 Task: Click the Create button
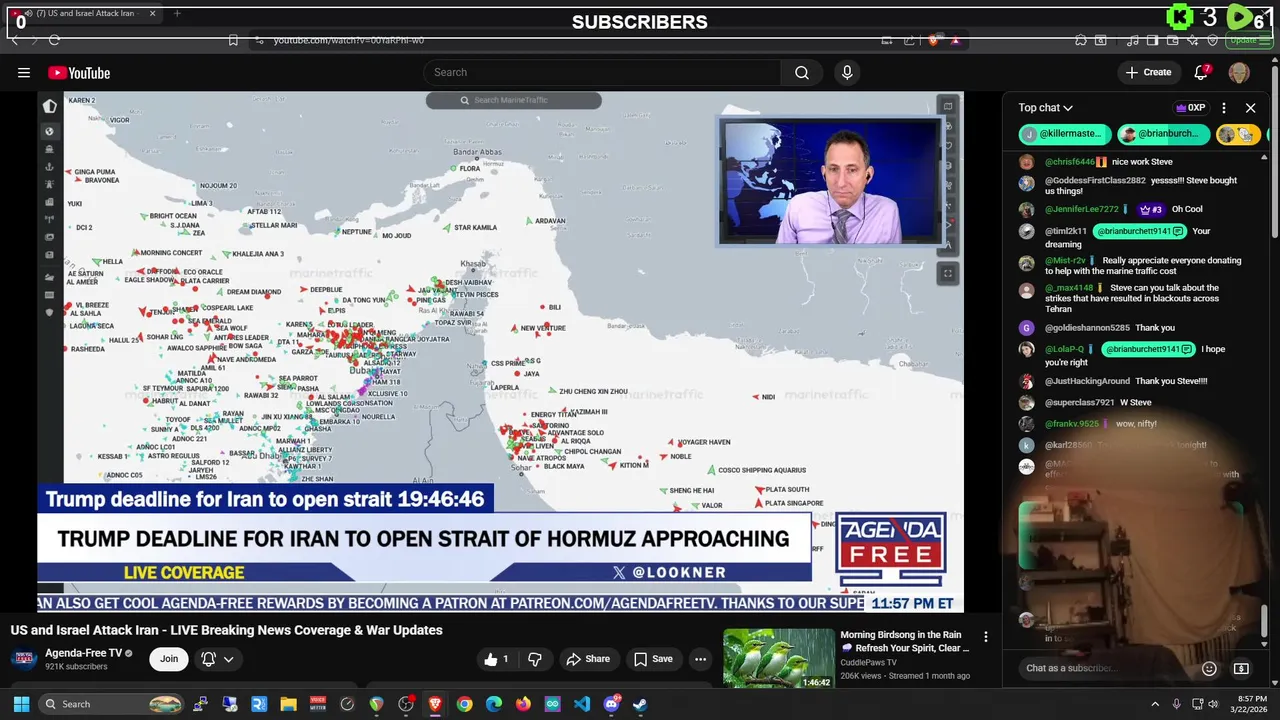(1148, 72)
